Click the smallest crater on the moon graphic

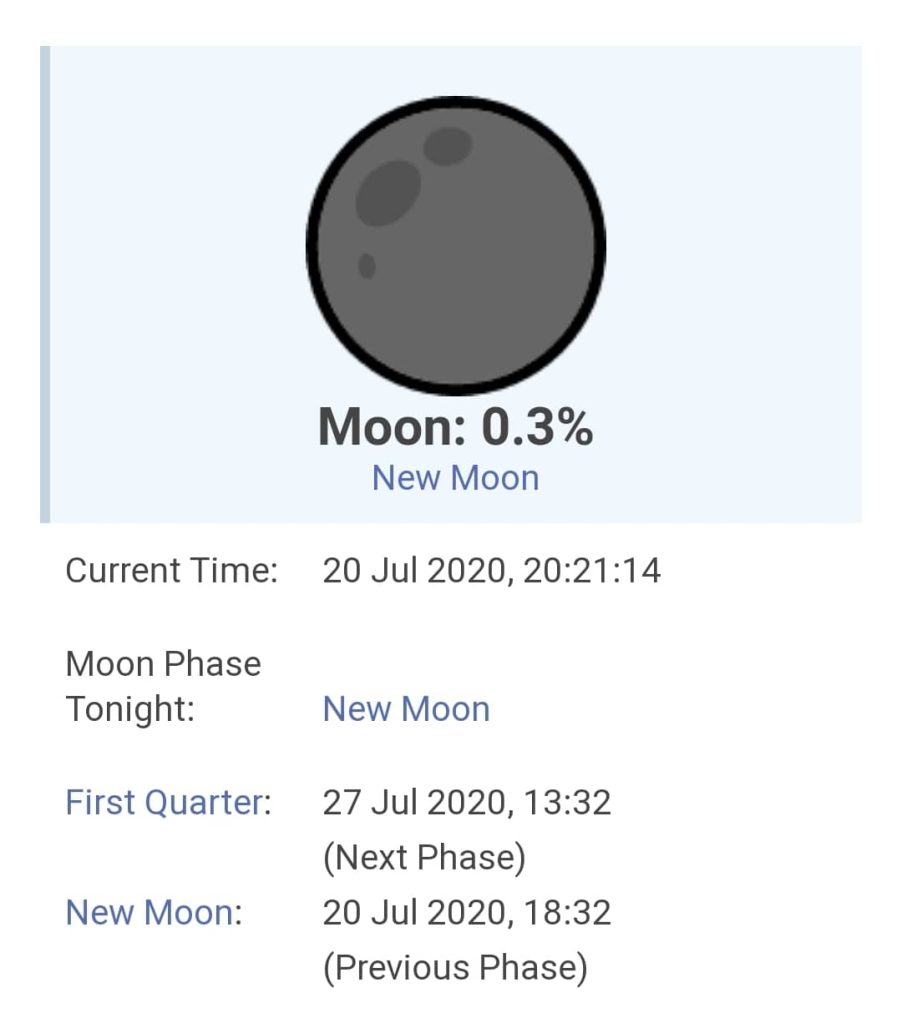pos(367,266)
